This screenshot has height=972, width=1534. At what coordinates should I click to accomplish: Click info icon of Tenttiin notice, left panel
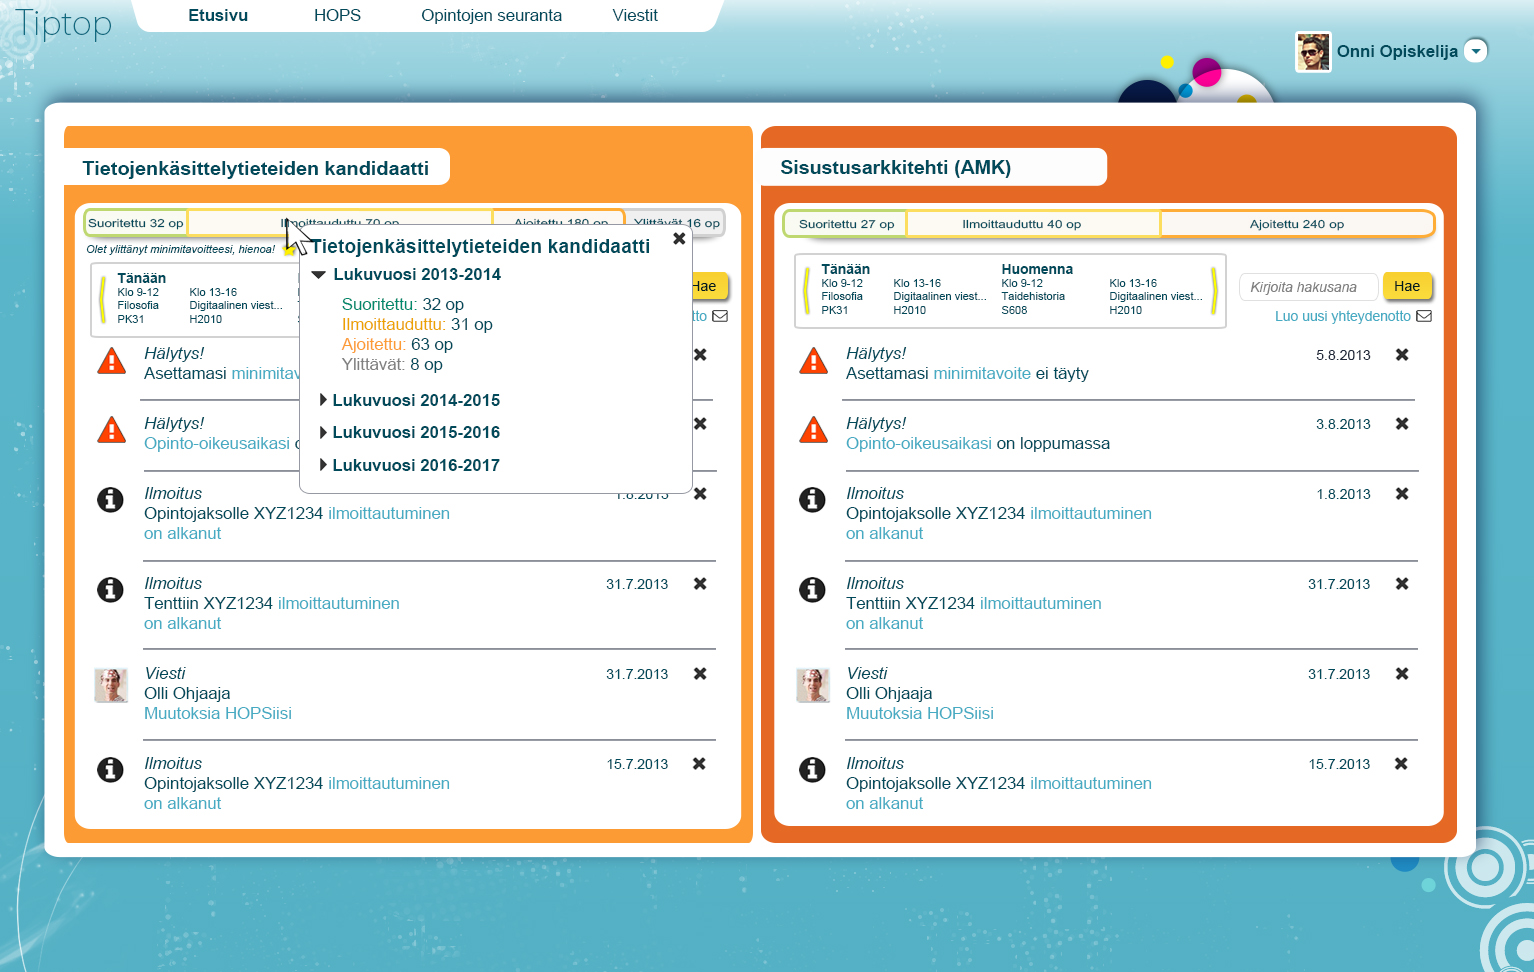click(110, 589)
